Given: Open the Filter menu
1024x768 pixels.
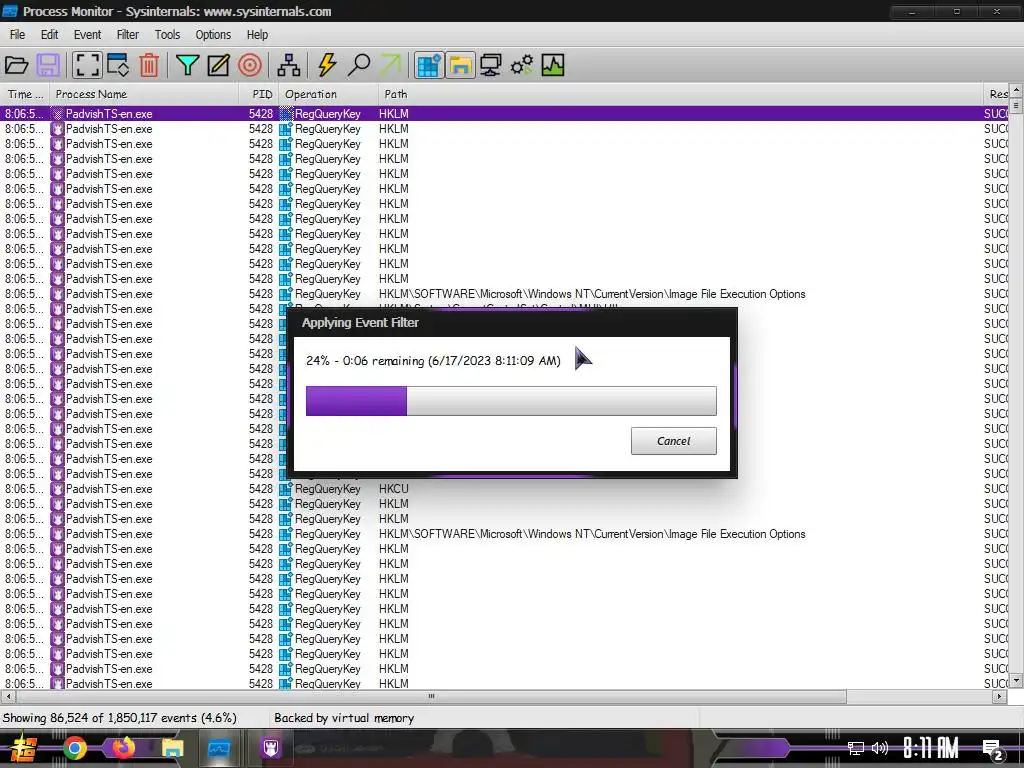Looking at the screenshot, I should (x=128, y=35).
